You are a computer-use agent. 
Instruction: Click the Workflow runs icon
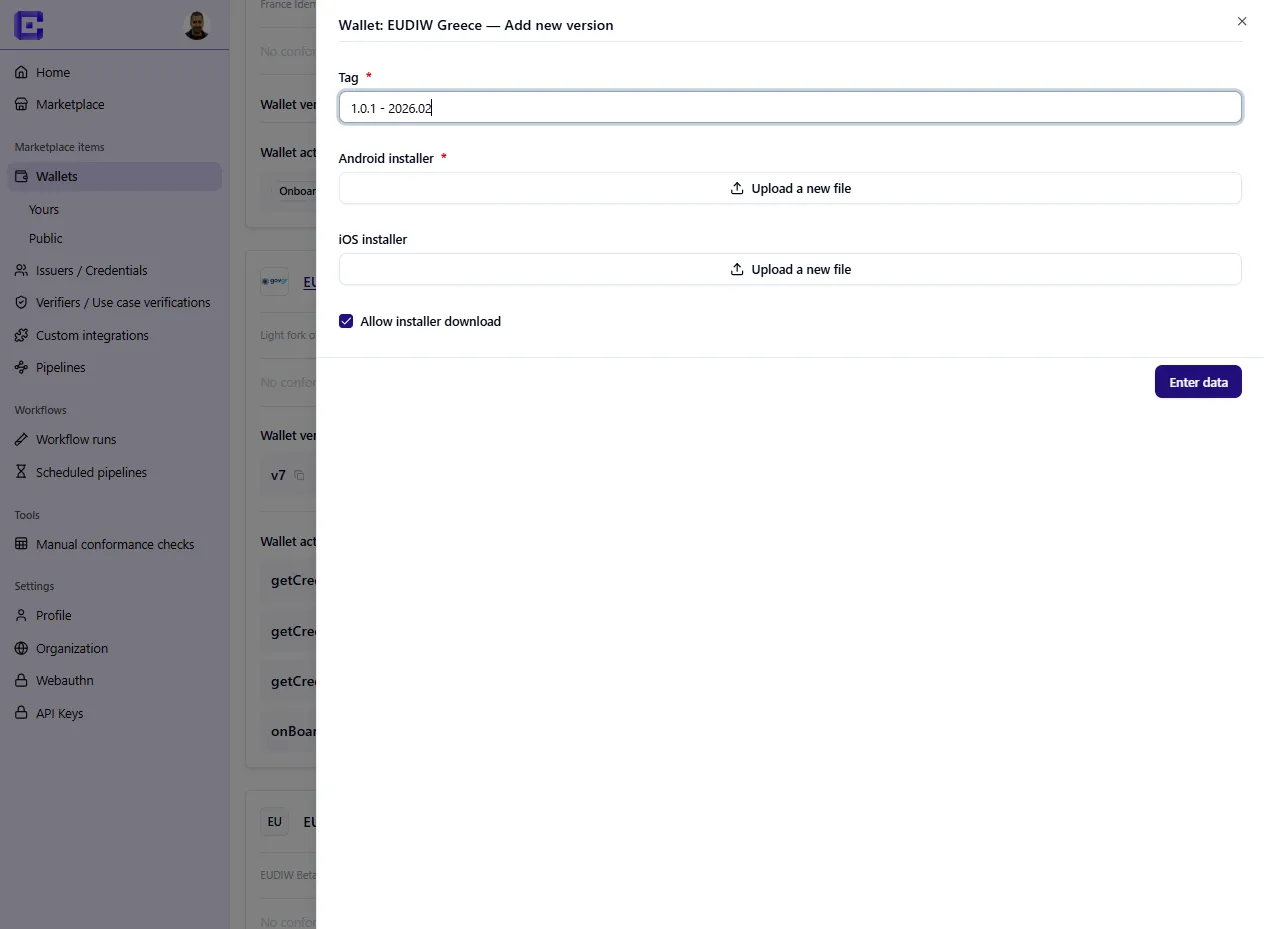(22, 439)
